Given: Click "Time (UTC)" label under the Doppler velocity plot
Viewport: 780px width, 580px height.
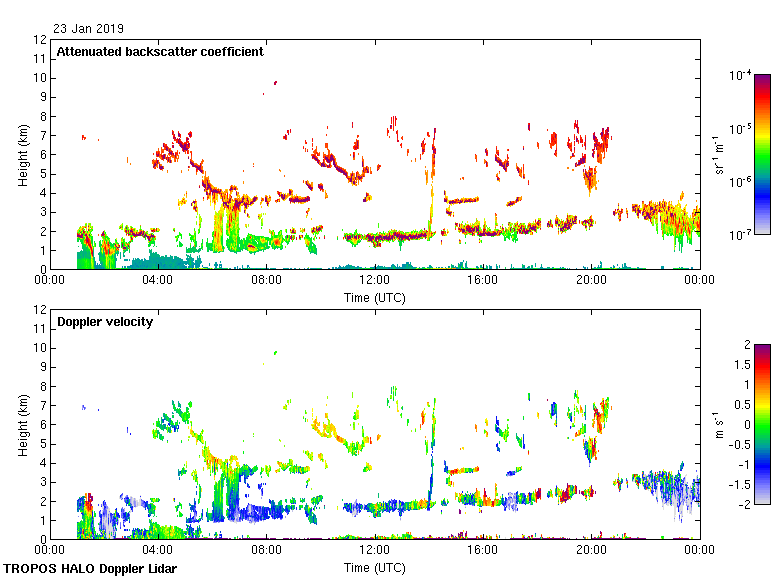Looking at the screenshot, I should (375, 568).
